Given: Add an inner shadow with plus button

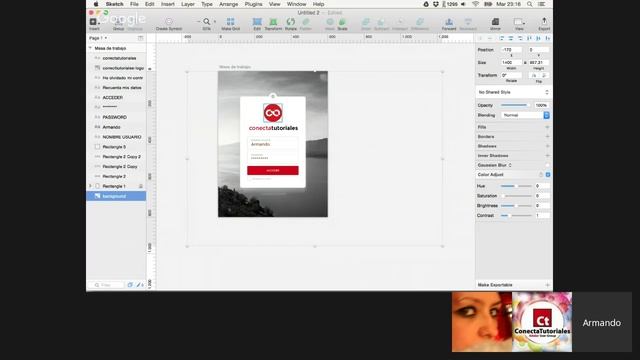Looking at the screenshot, I should coord(547,156).
